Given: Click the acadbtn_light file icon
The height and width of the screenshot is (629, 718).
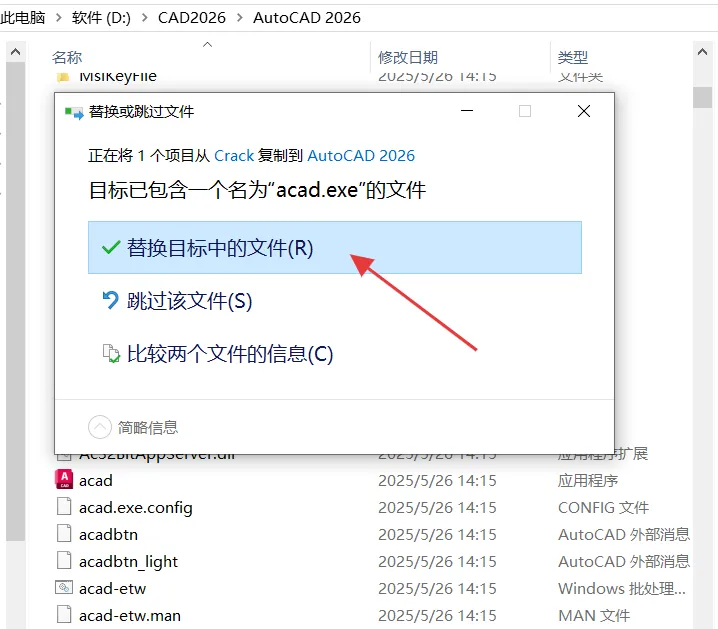Looking at the screenshot, I should pos(64,561).
